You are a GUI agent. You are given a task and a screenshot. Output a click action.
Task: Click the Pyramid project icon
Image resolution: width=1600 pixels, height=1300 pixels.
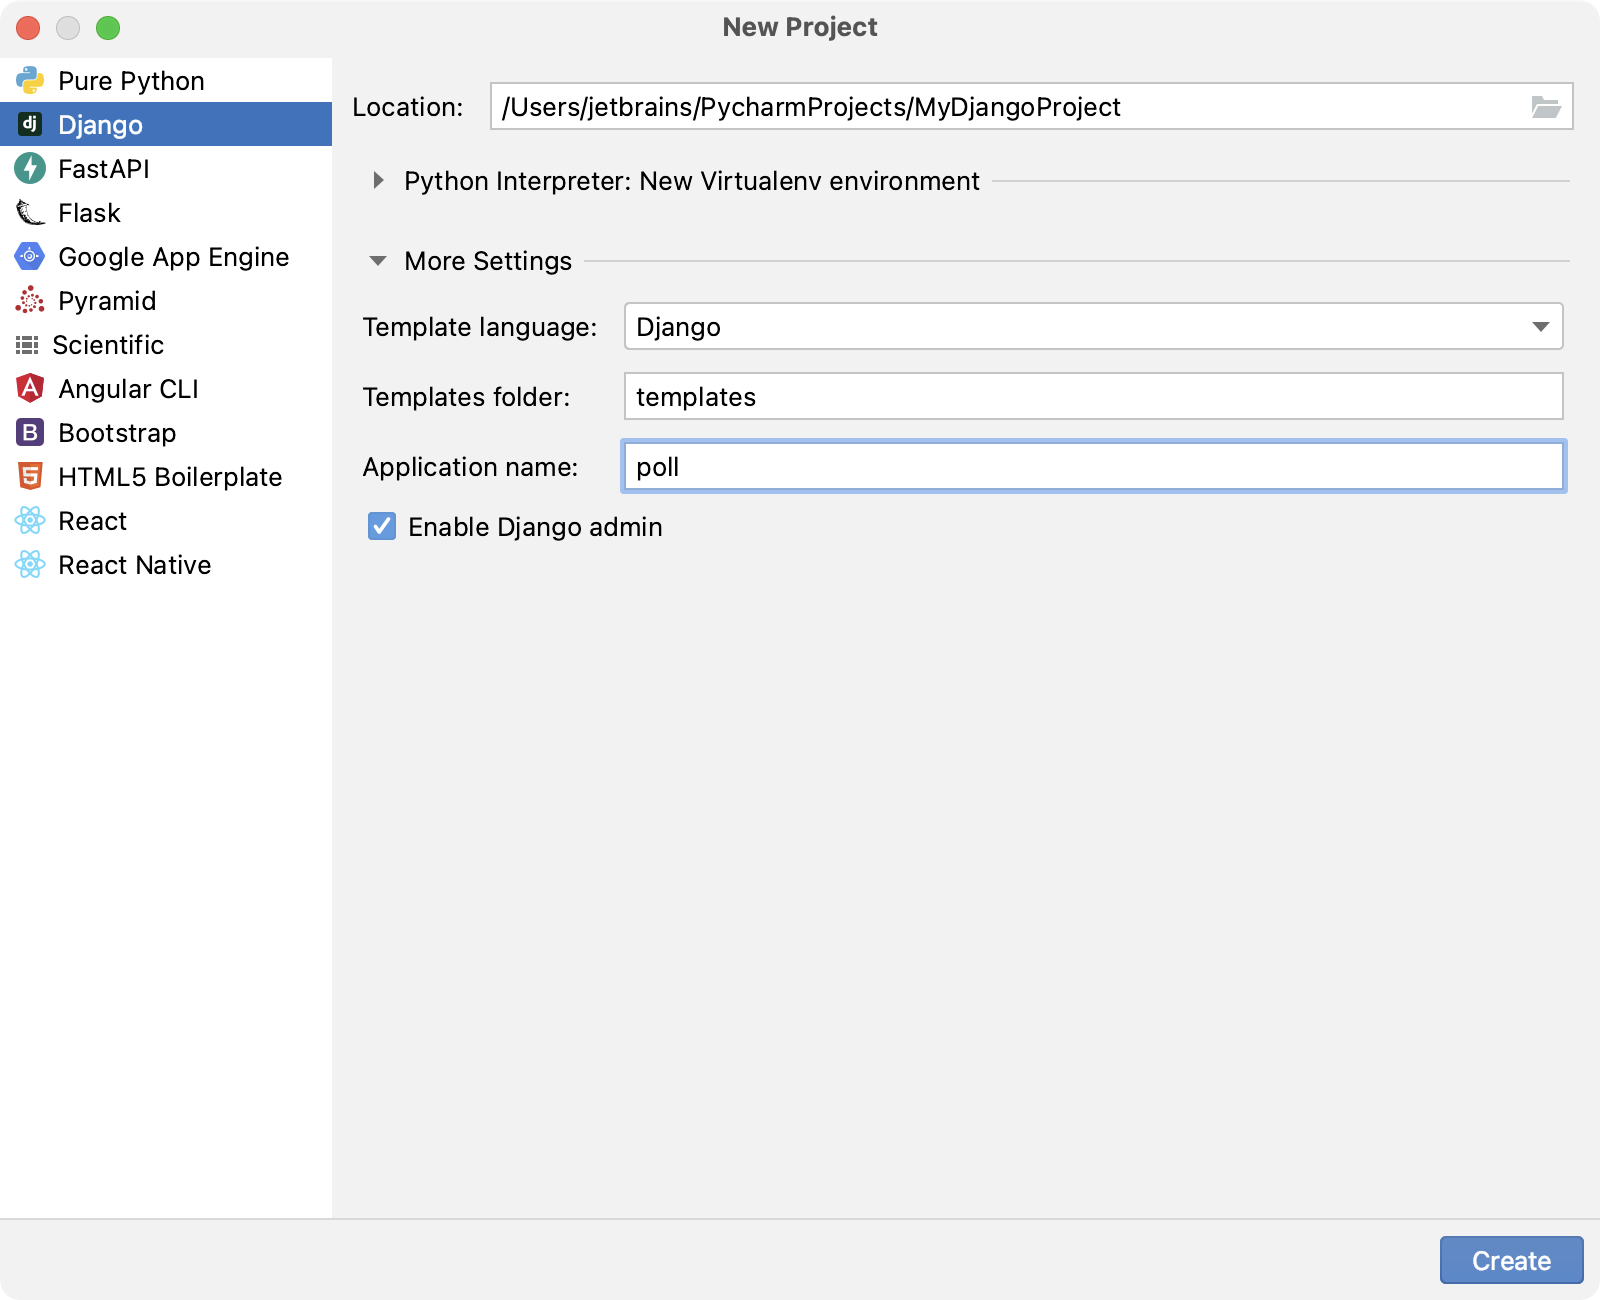pos(29,300)
